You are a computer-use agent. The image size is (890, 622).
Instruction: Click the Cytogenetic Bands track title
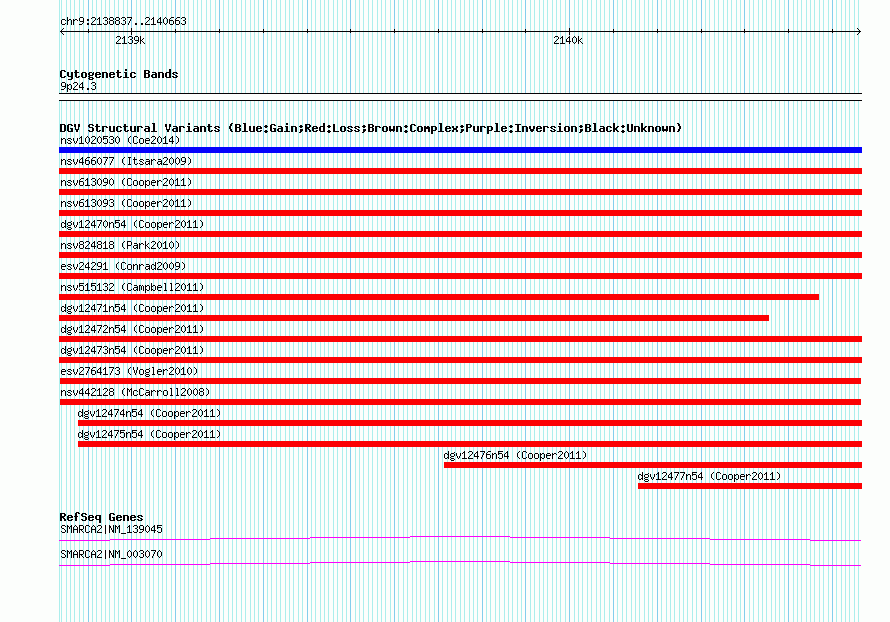[x=119, y=74]
